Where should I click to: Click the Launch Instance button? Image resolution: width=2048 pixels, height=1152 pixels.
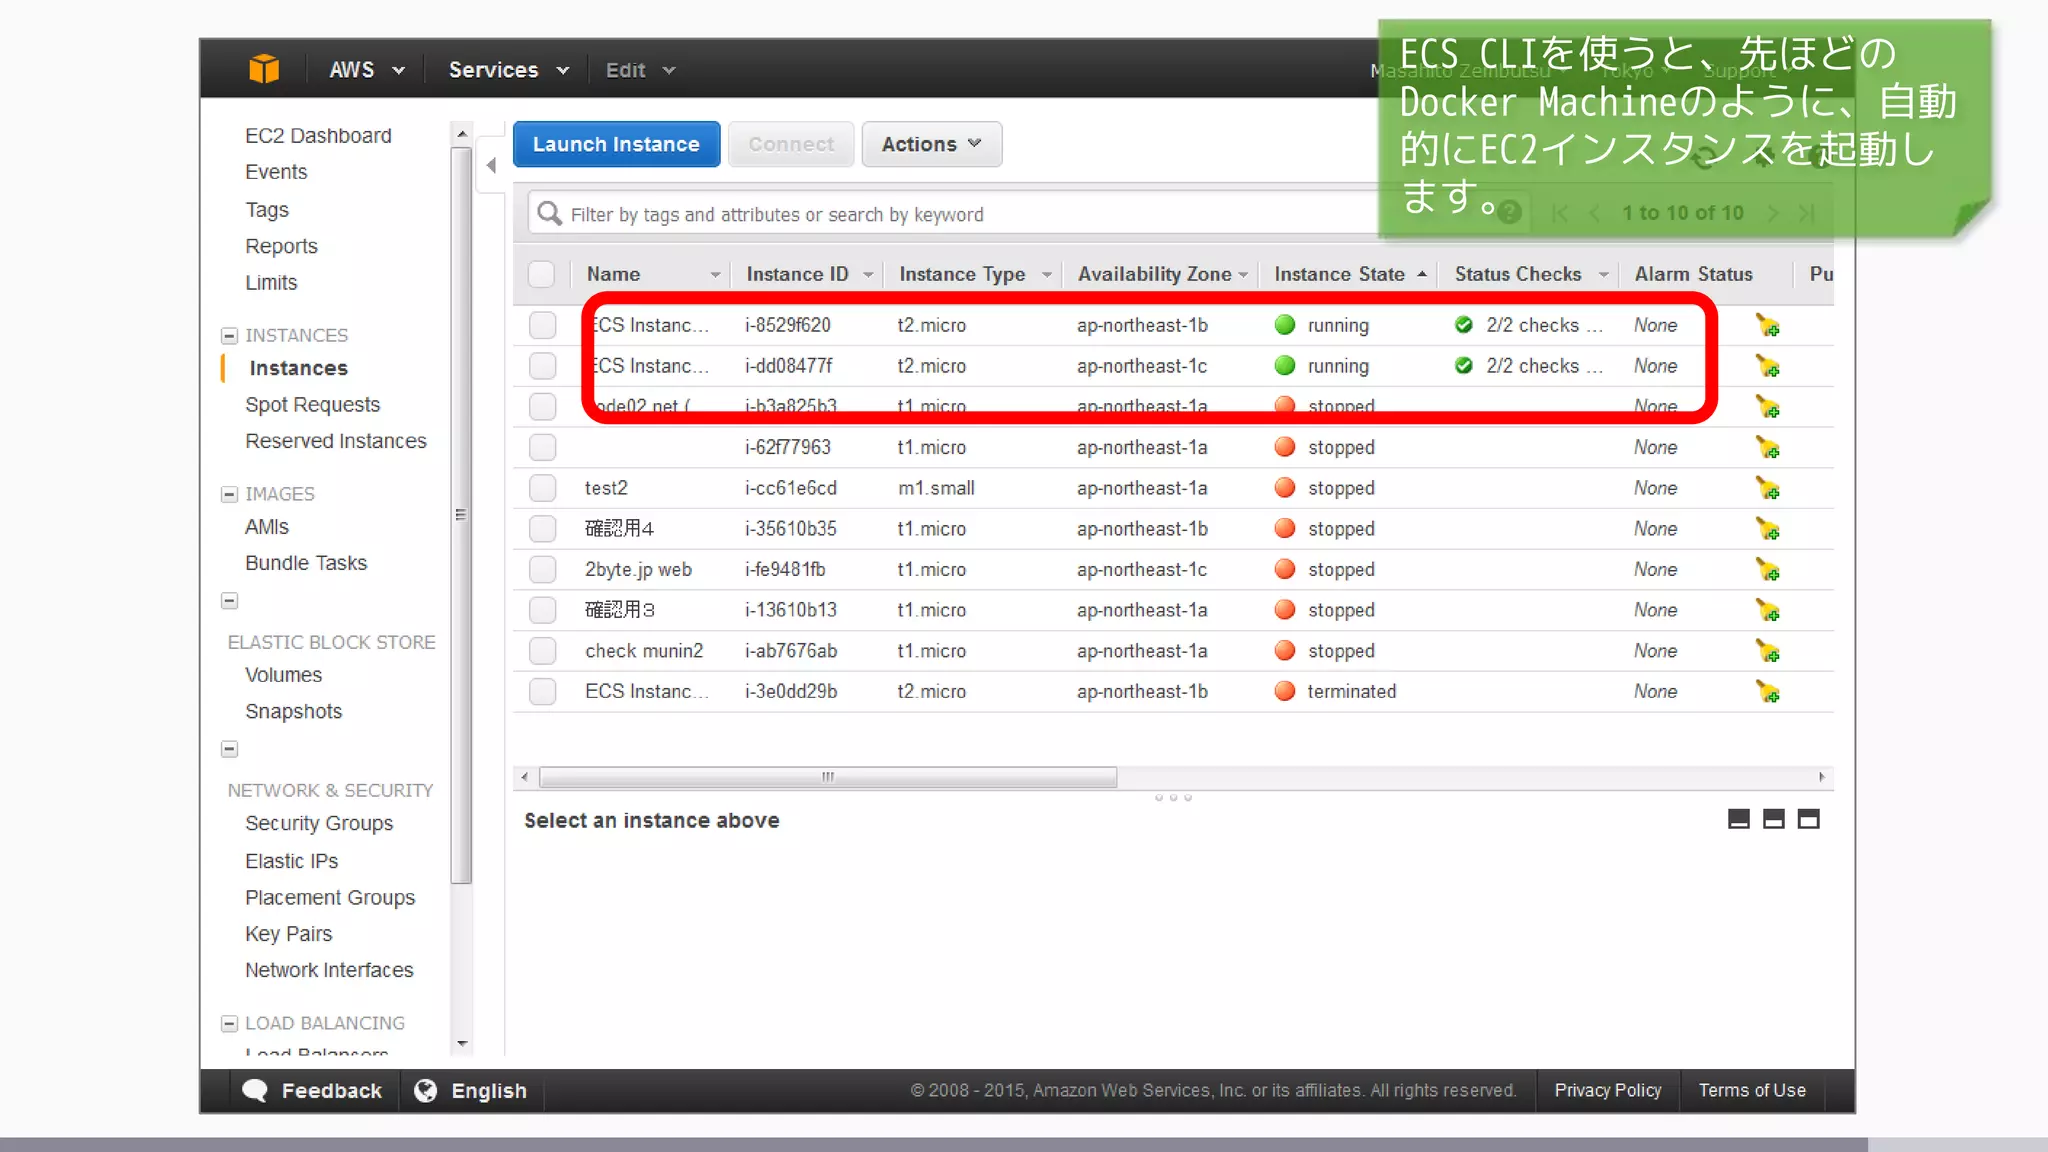(616, 144)
